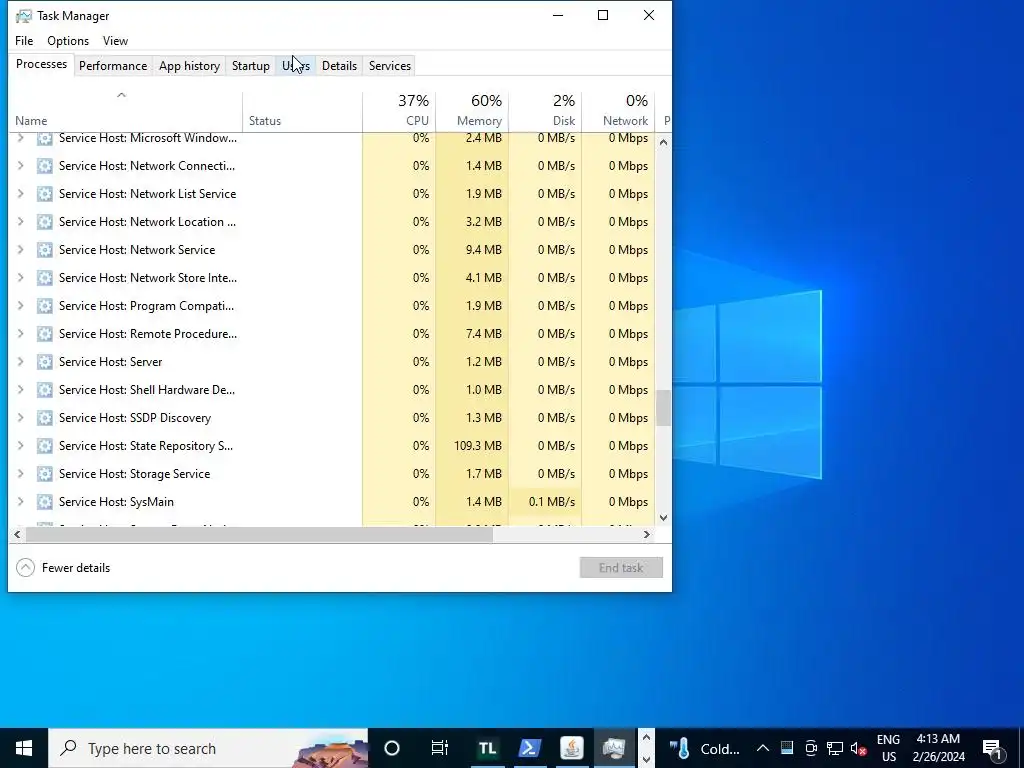Click the gear icon for Service Host: Program Compati...
The height and width of the screenshot is (768, 1024).
pyautogui.click(x=44, y=306)
